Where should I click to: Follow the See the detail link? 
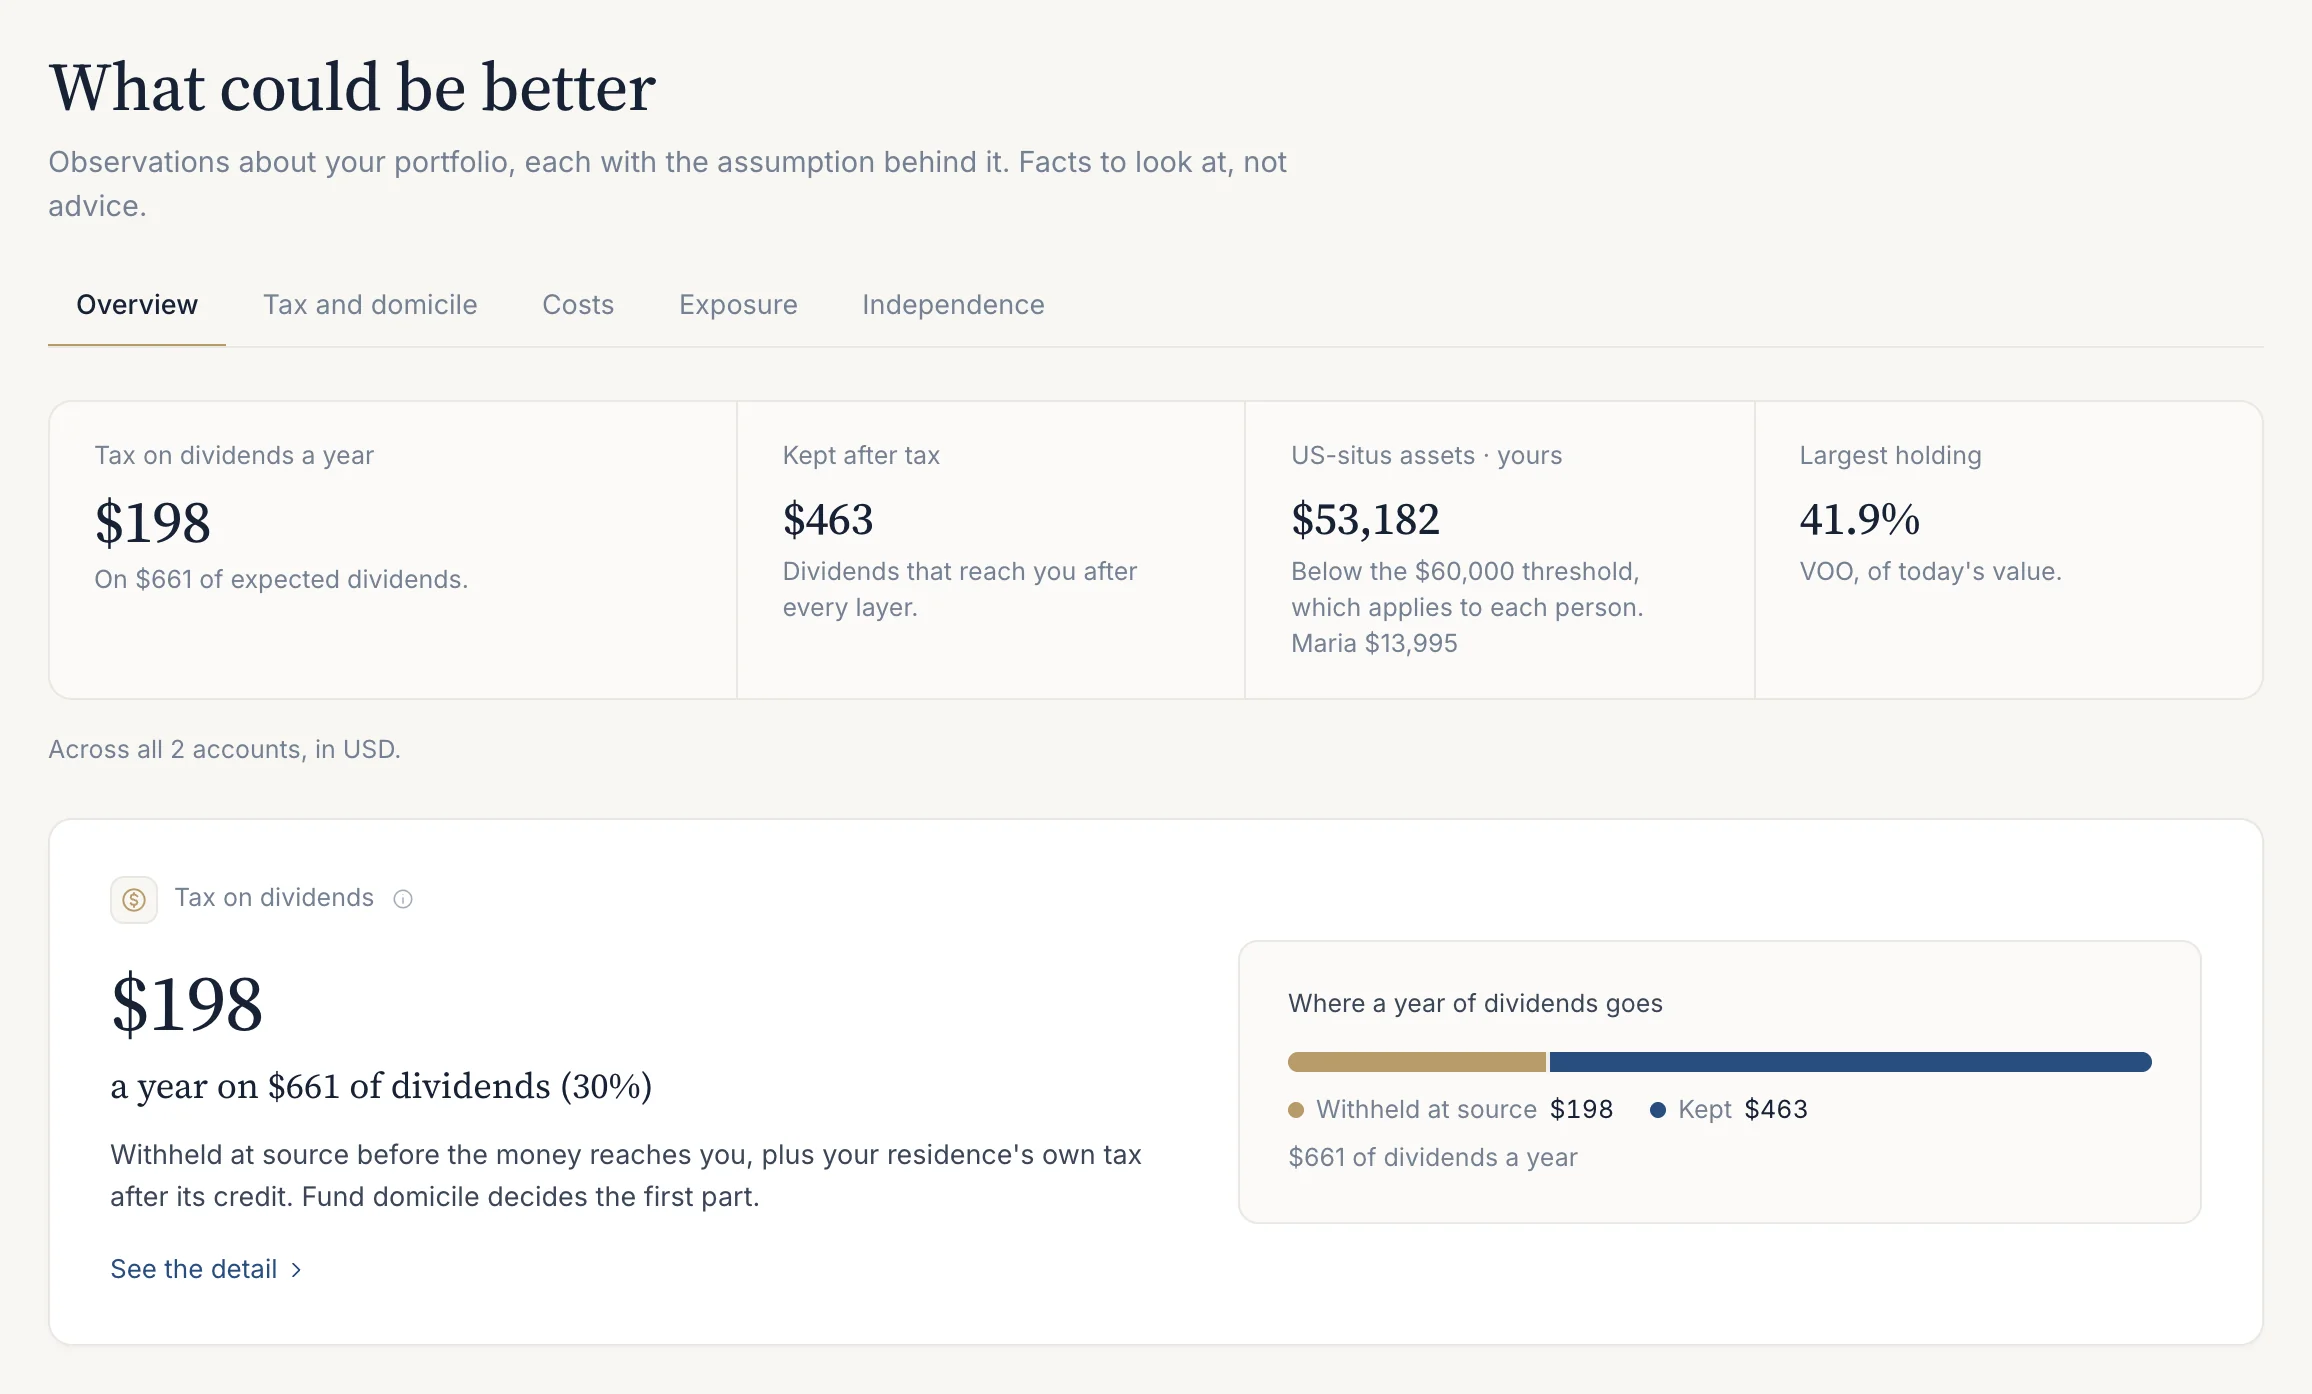(x=206, y=1269)
